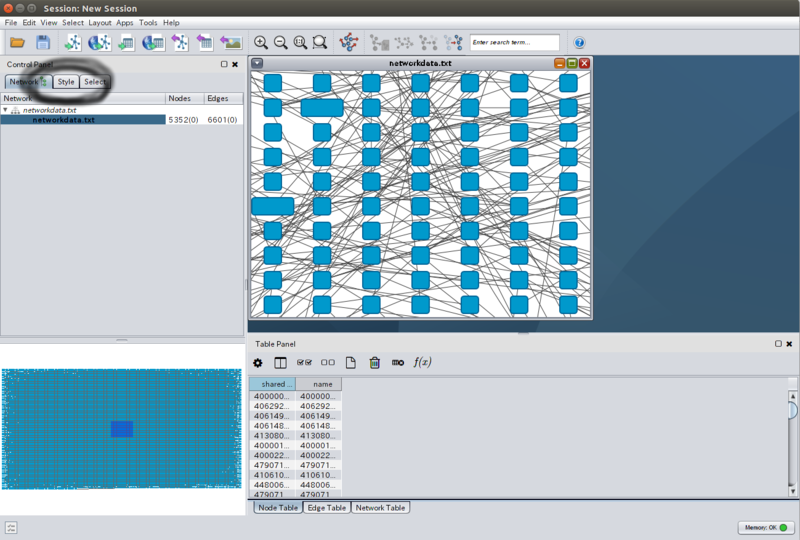Import table from file icon

coord(126,42)
